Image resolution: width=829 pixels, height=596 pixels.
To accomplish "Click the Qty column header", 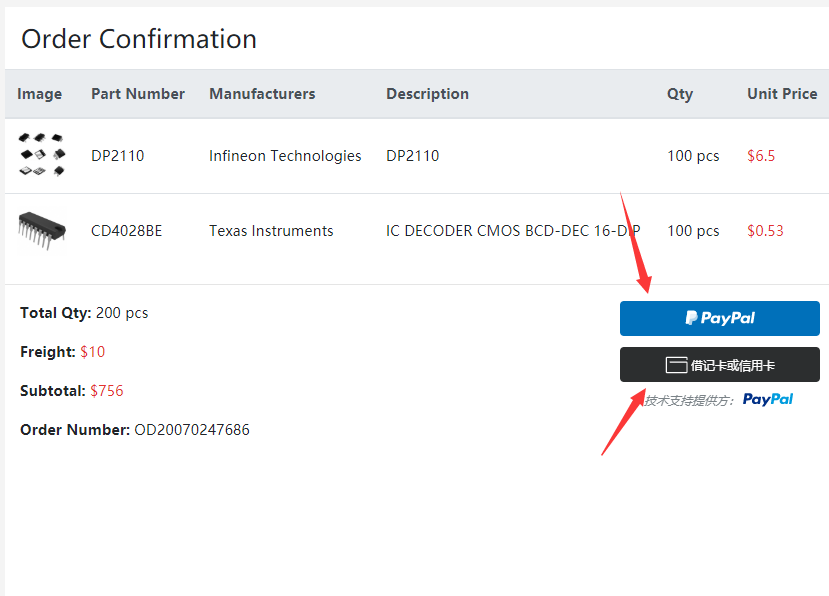I will (680, 94).
